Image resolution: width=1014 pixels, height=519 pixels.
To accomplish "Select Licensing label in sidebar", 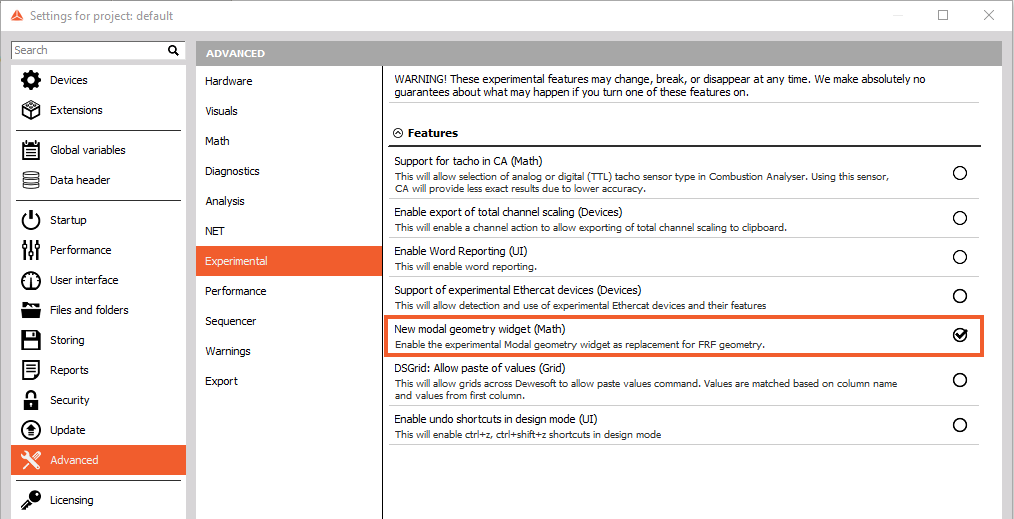I will (x=72, y=500).
